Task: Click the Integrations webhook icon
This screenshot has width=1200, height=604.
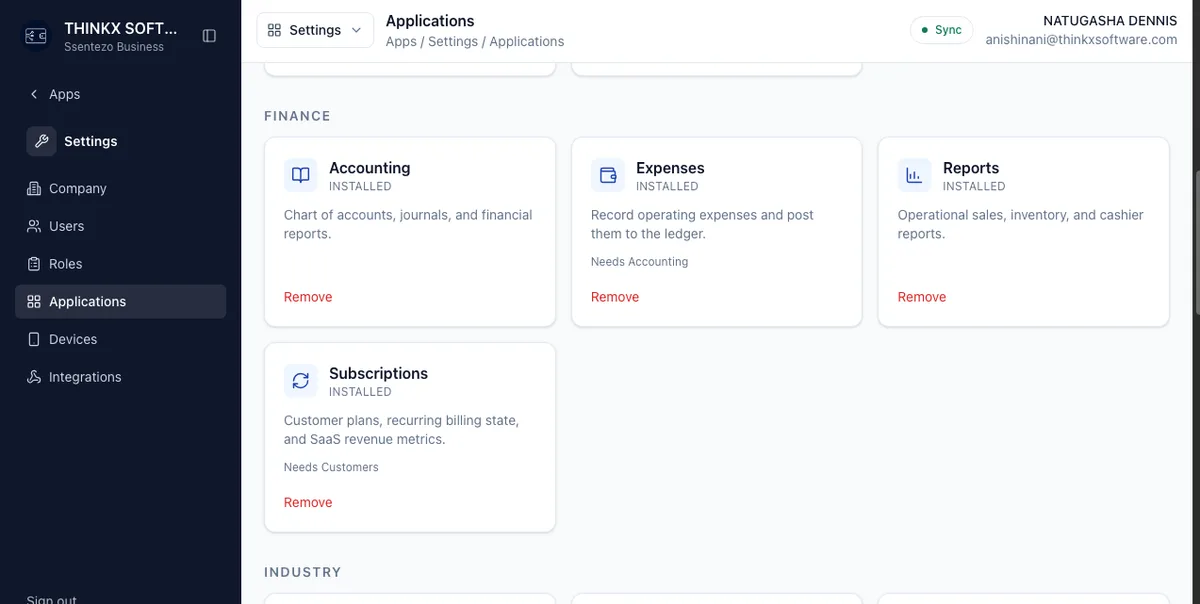Action: pyautogui.click(x=34, y=377)
